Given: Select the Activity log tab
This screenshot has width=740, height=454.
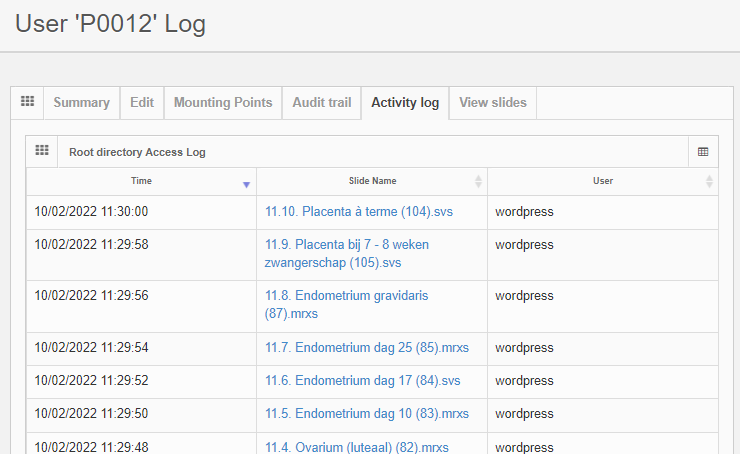Looking at the screenshot, I should click(x=404, y=103).
